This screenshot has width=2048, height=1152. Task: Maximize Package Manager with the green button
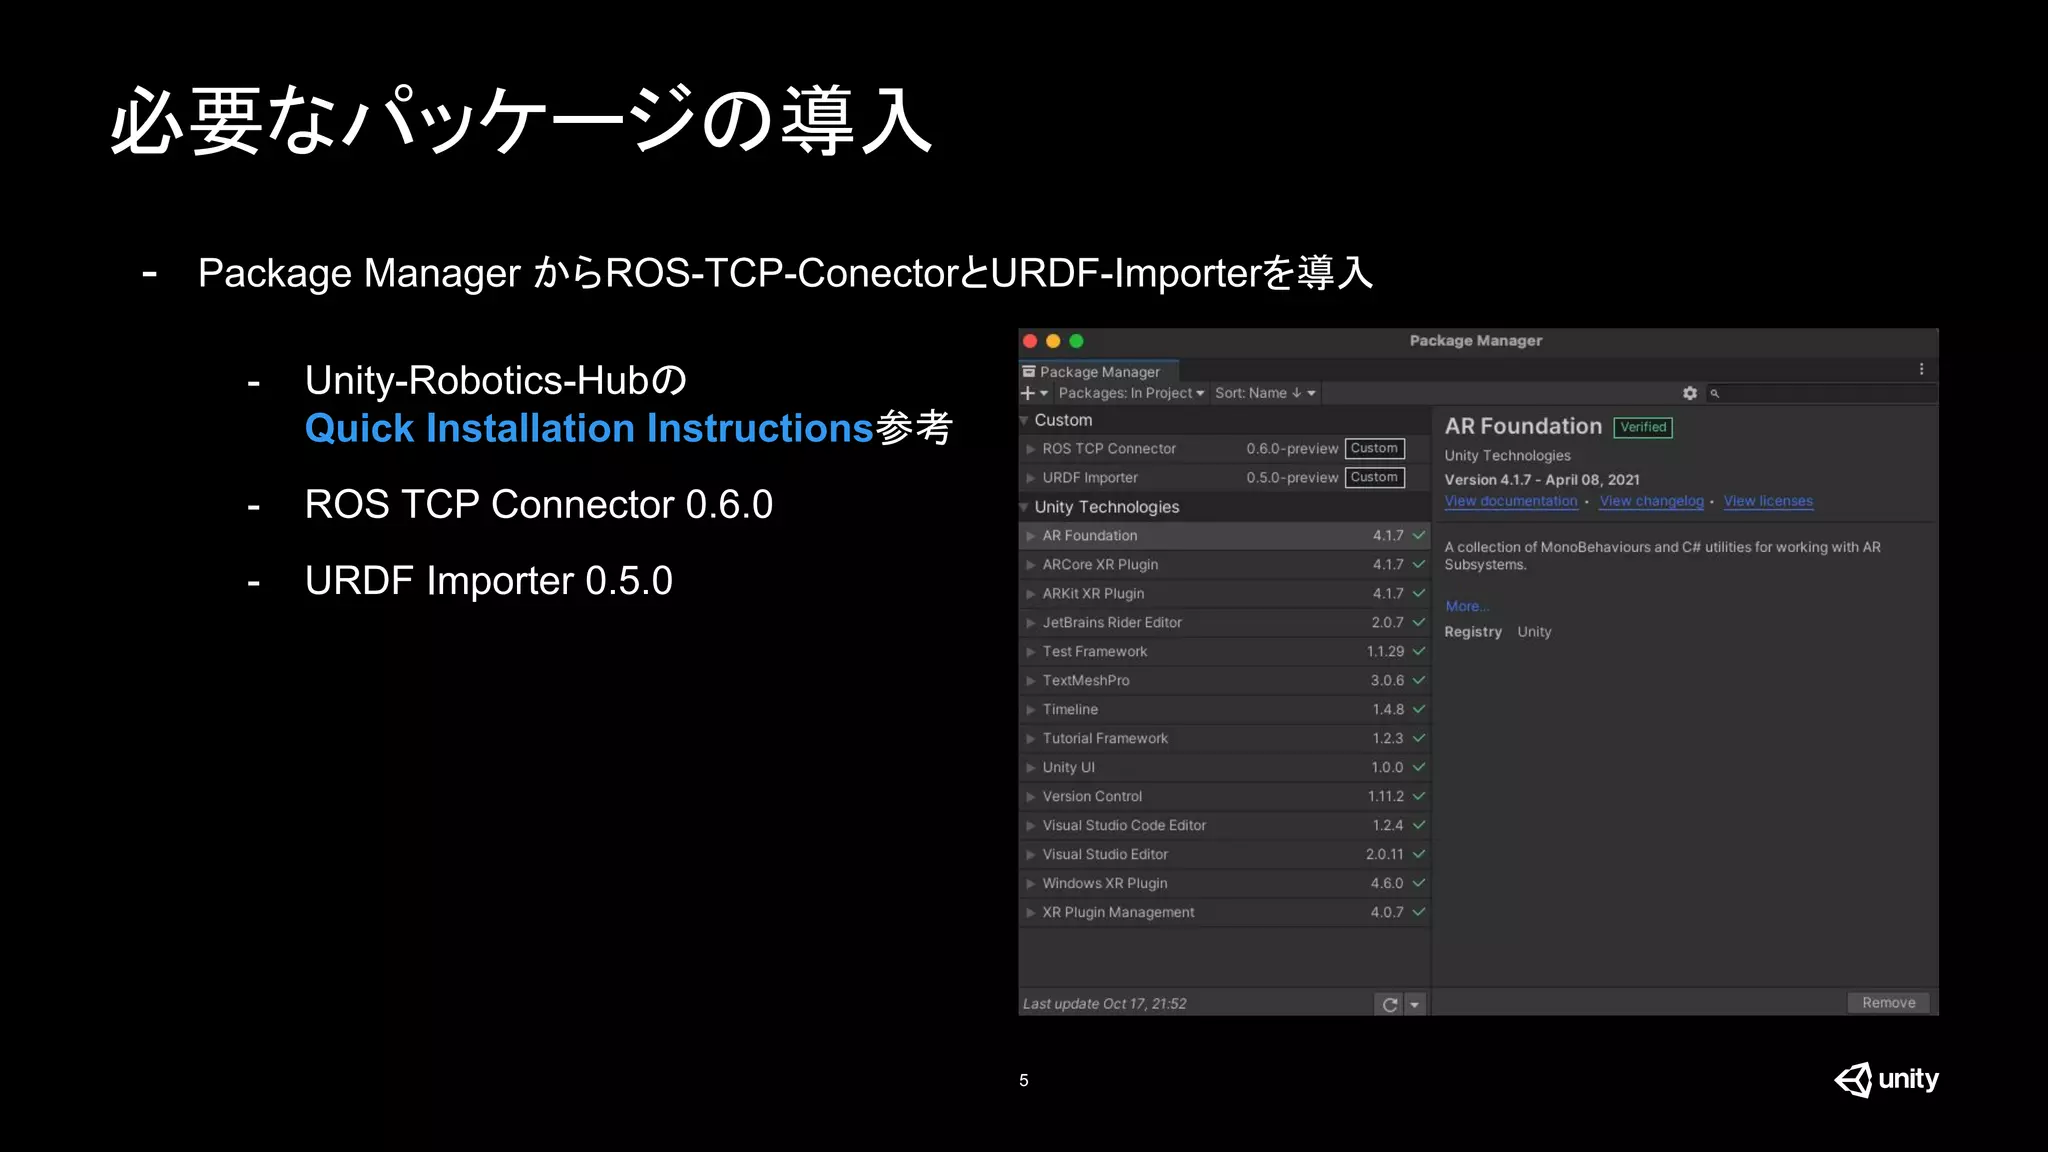[1076, 341]
